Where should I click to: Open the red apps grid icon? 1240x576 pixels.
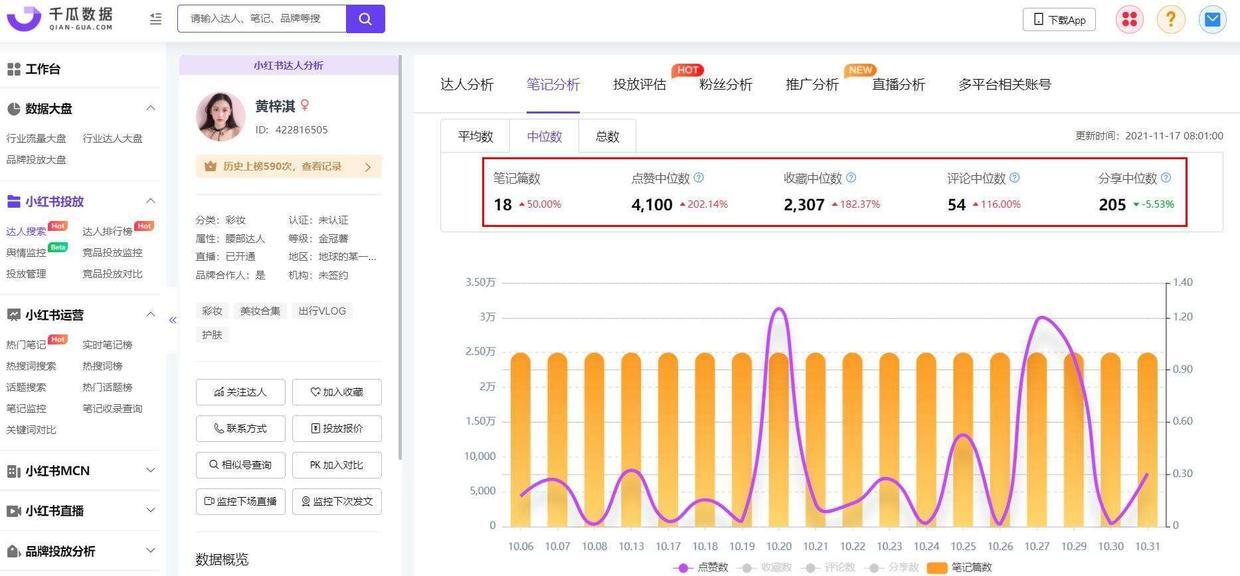1129,20
